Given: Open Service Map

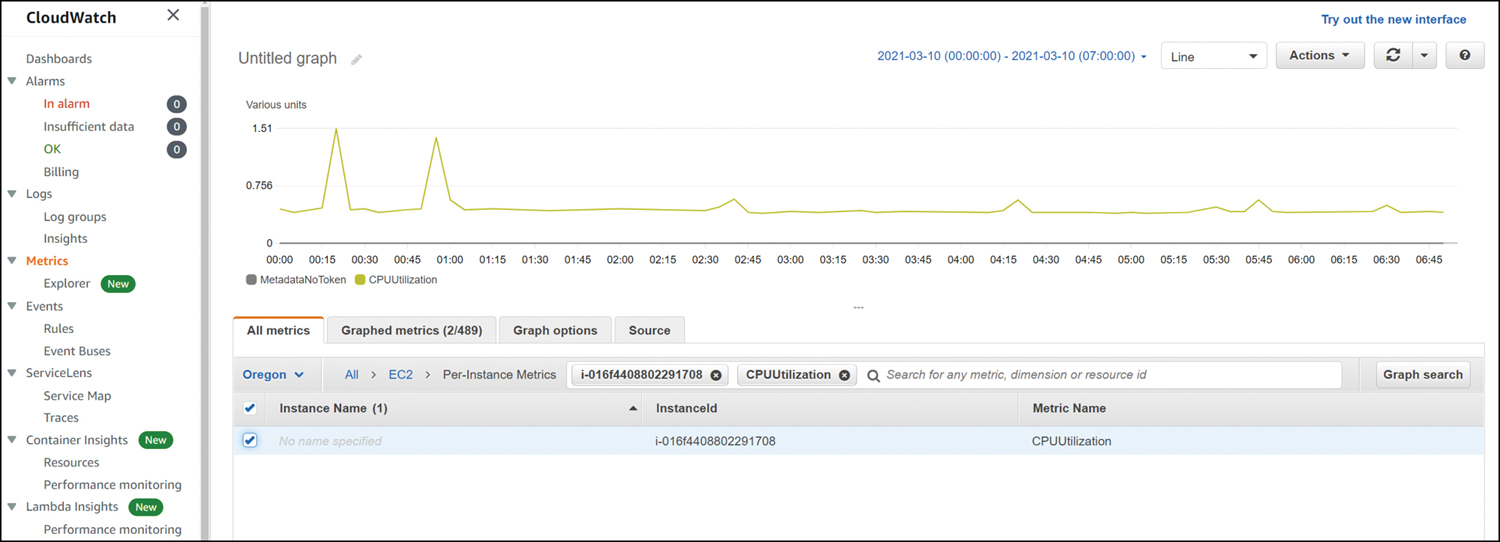Looking at the screenshot, I should coord(78,396).
